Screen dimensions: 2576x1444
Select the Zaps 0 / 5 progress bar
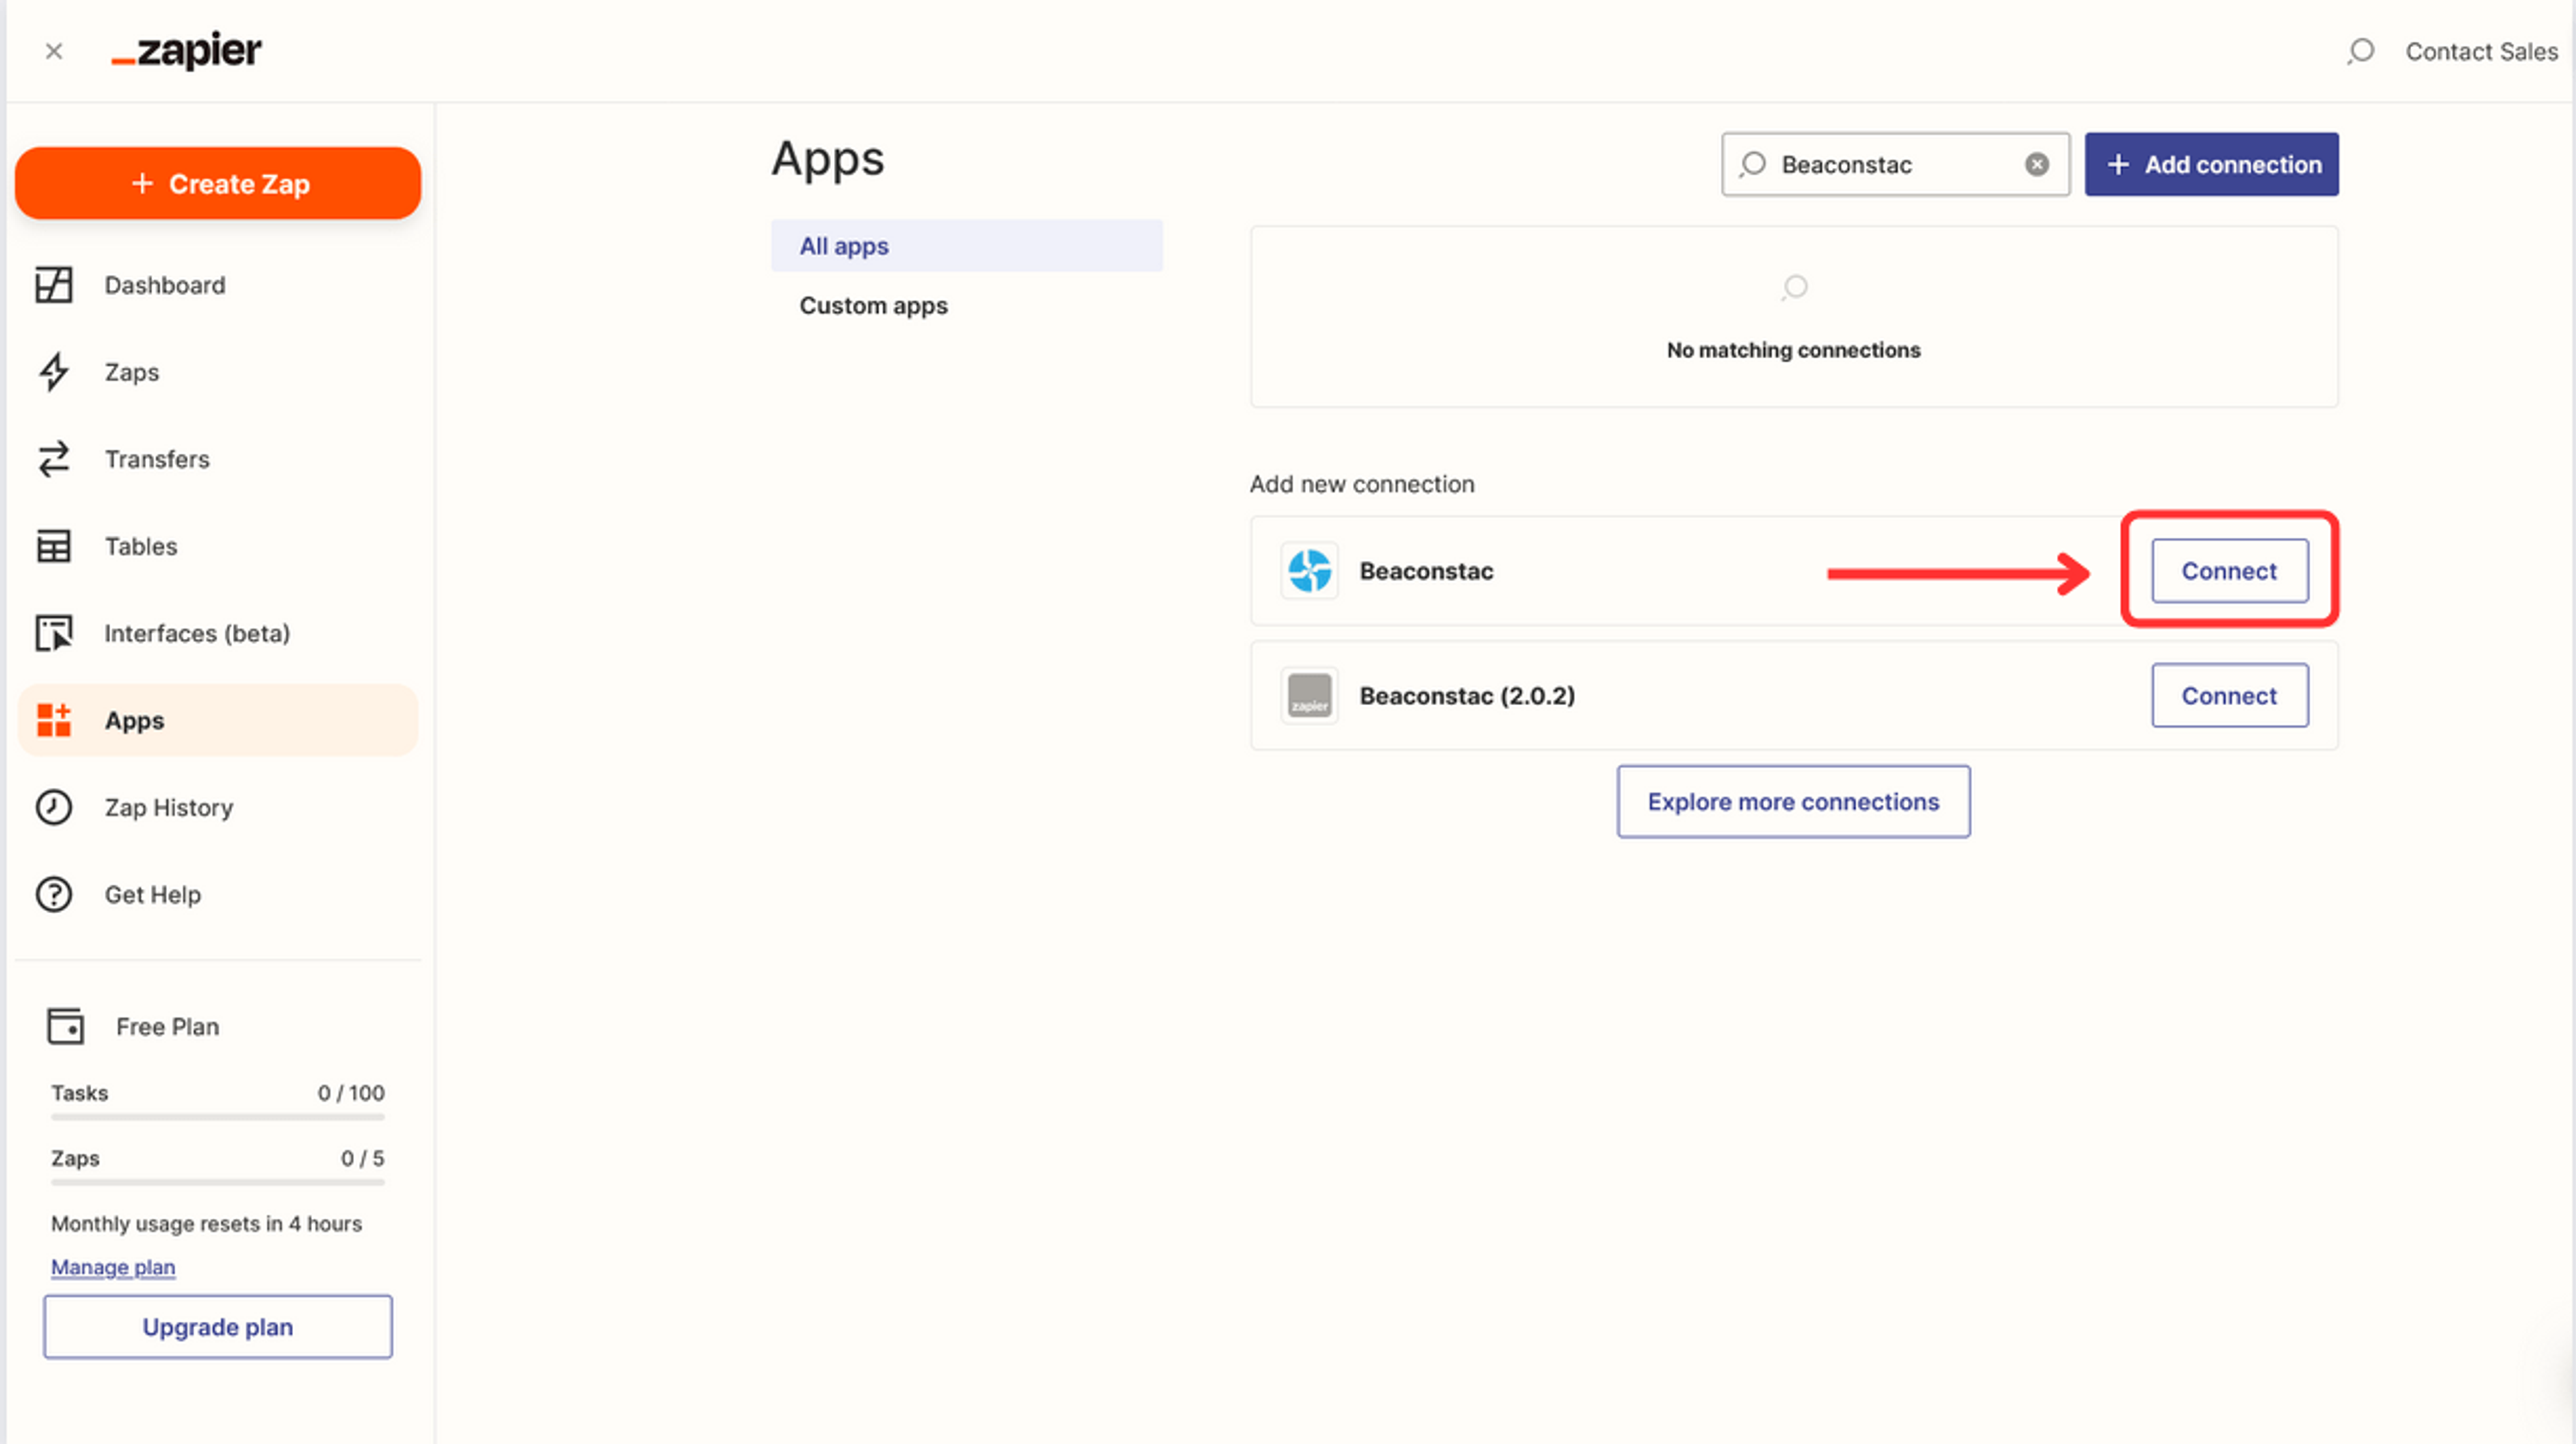pyautogui.click(x=218, y=1182)
